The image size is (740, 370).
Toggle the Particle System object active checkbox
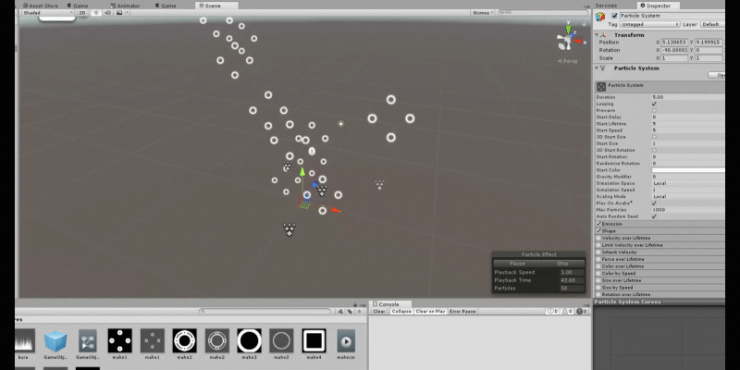coord(614,16)
